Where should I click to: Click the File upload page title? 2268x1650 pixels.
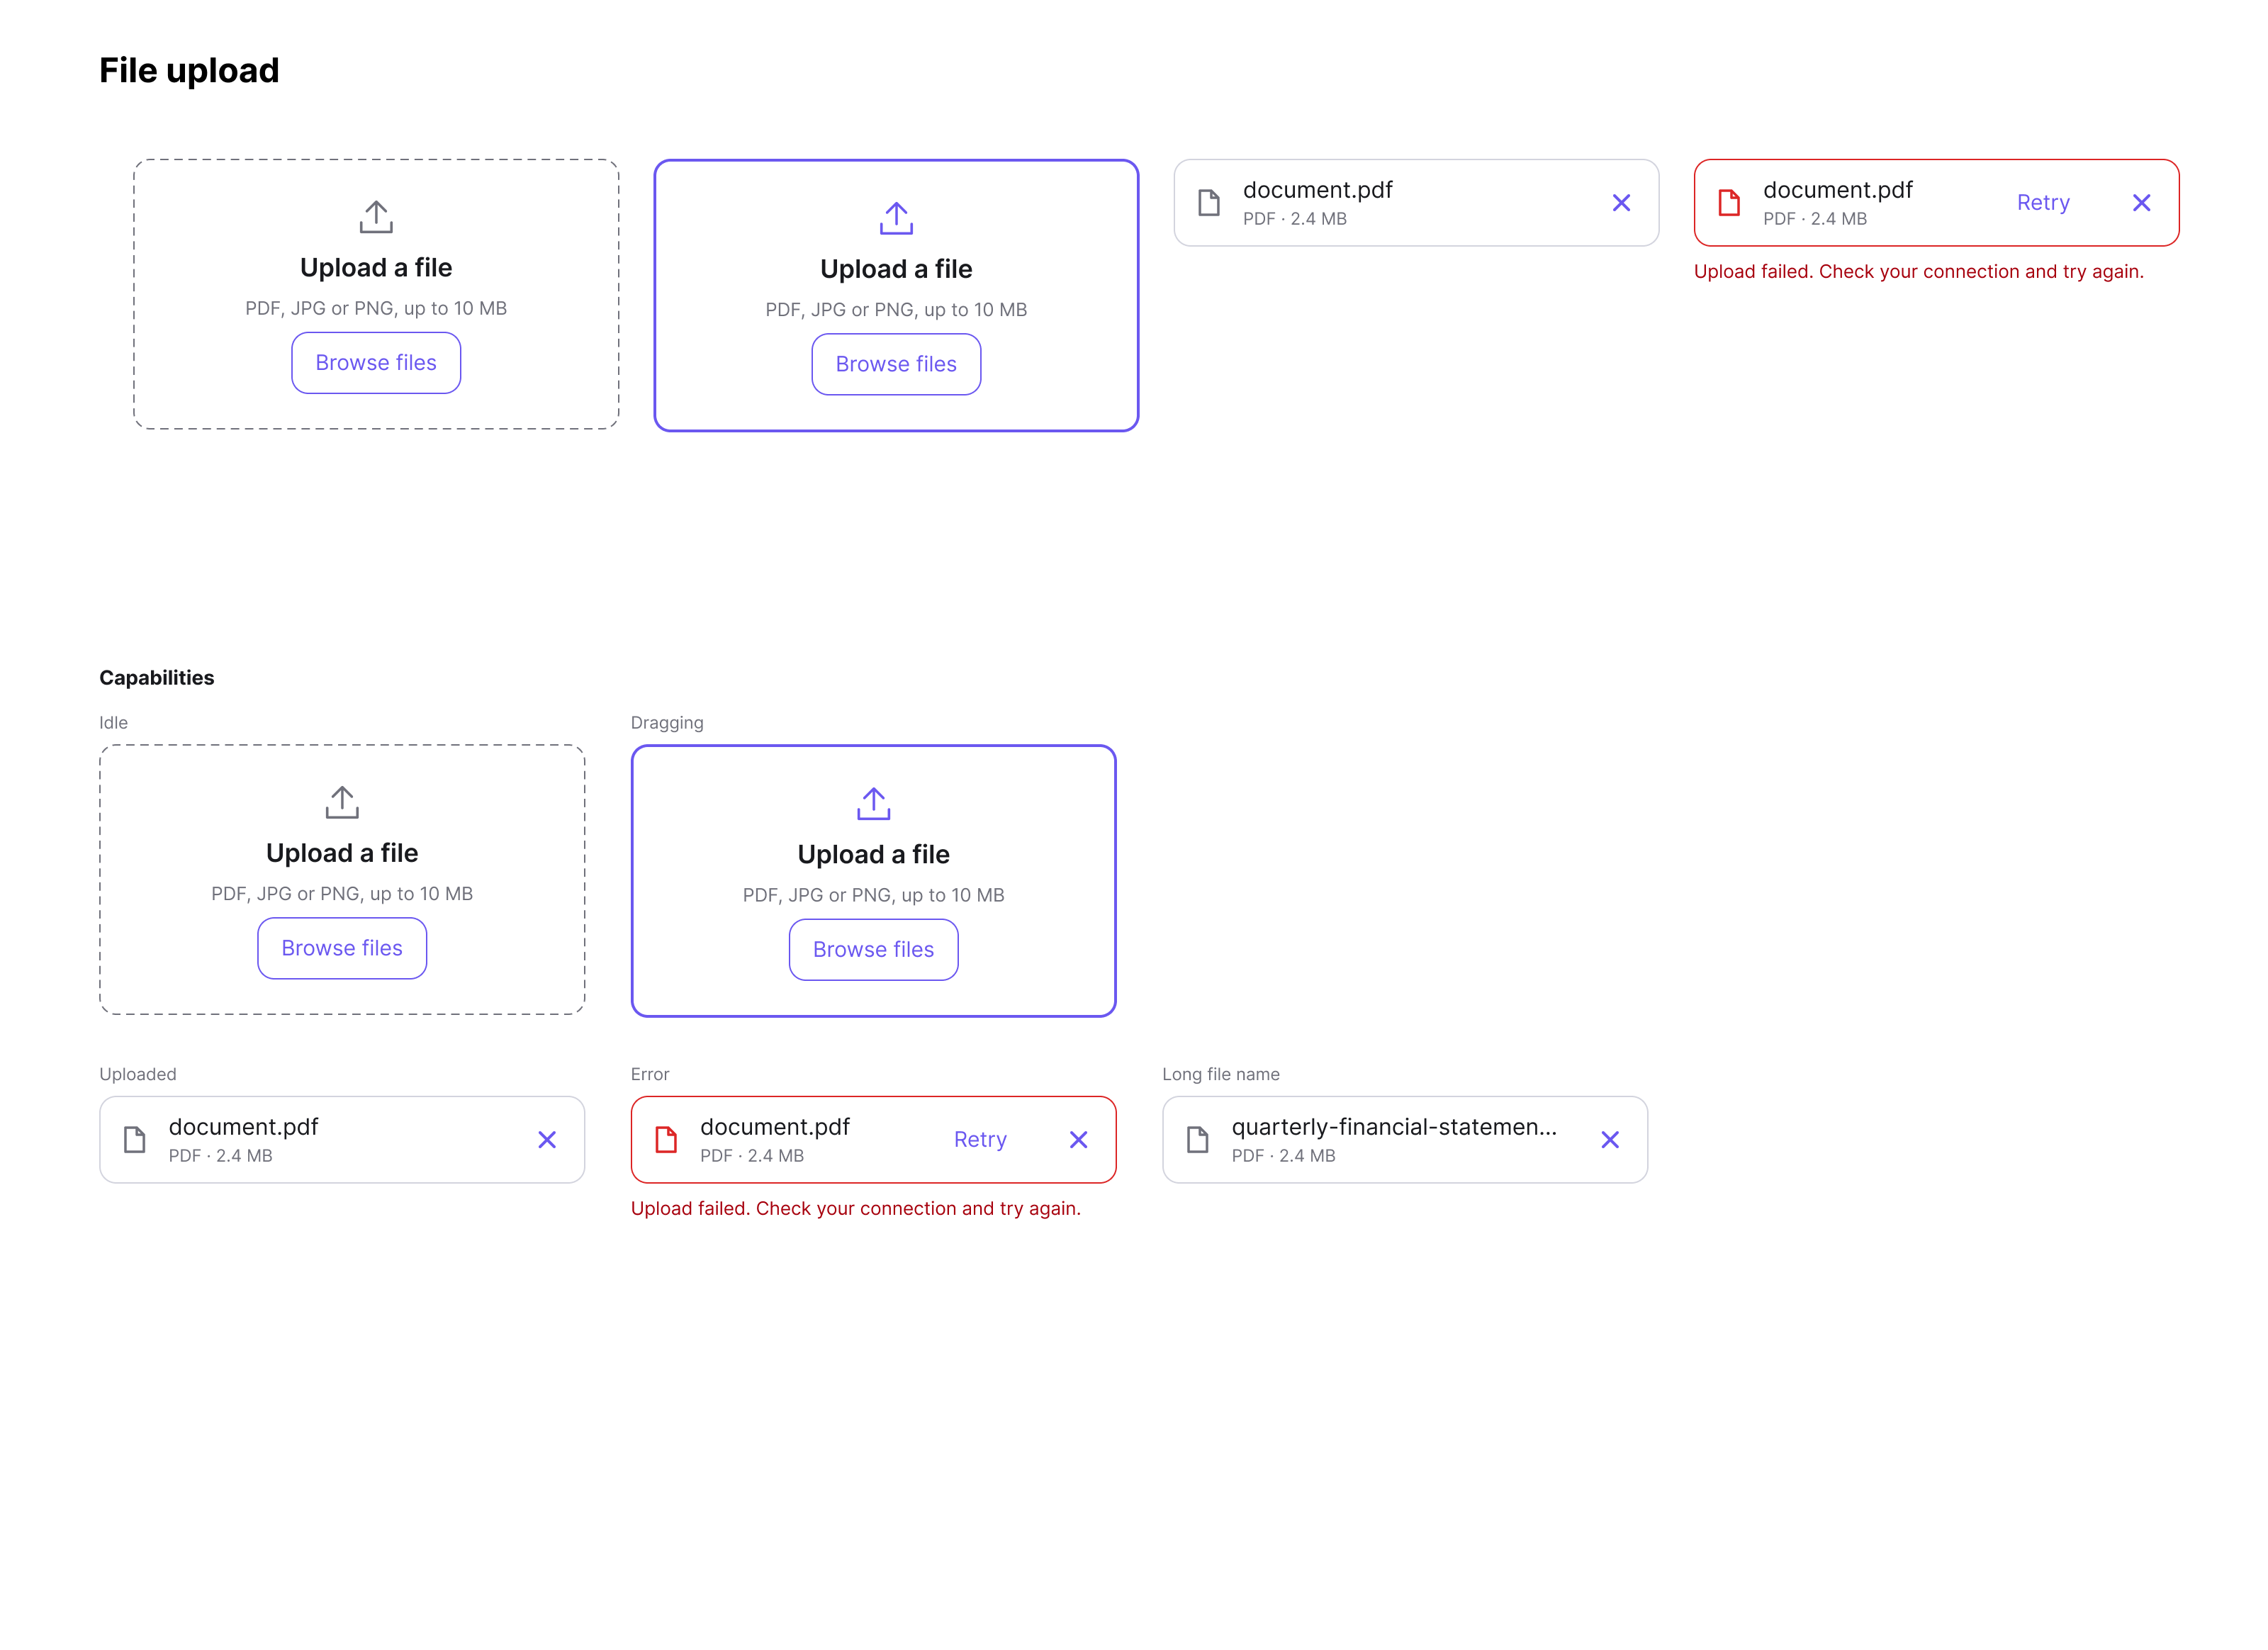coord(189,71)
